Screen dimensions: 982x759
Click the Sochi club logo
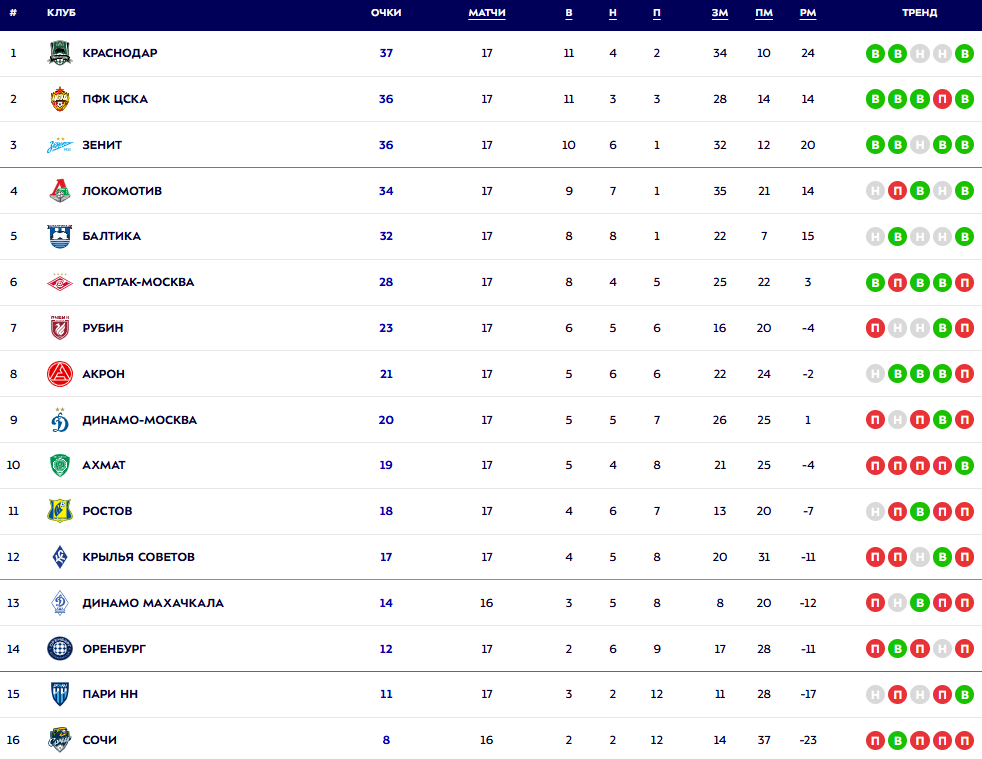click(60, 740)
